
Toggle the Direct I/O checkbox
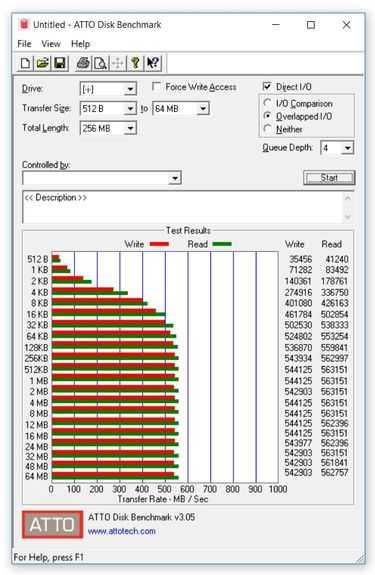point(267,87)
